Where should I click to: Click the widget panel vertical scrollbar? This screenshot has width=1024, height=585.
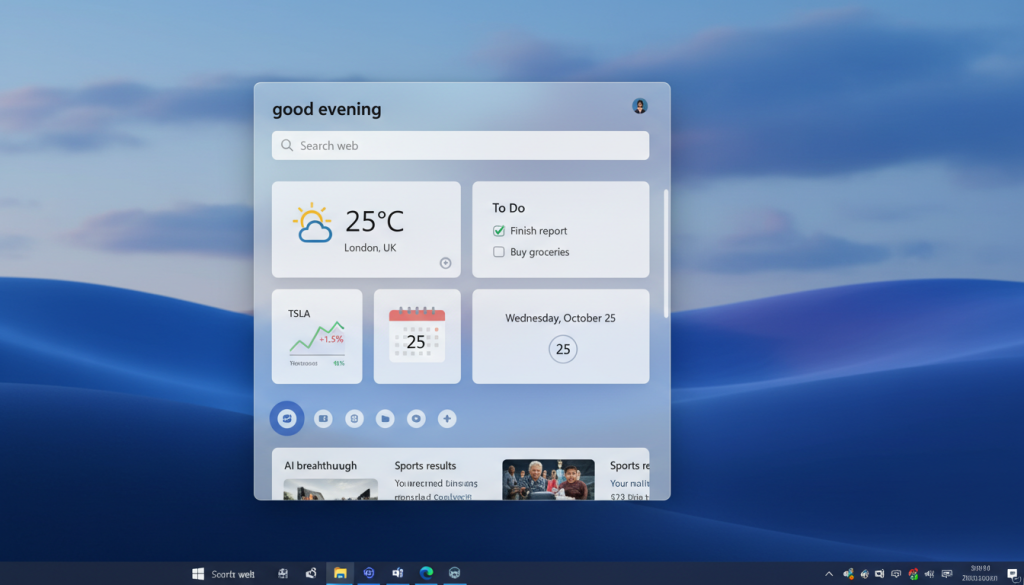[x=666, y=254]
